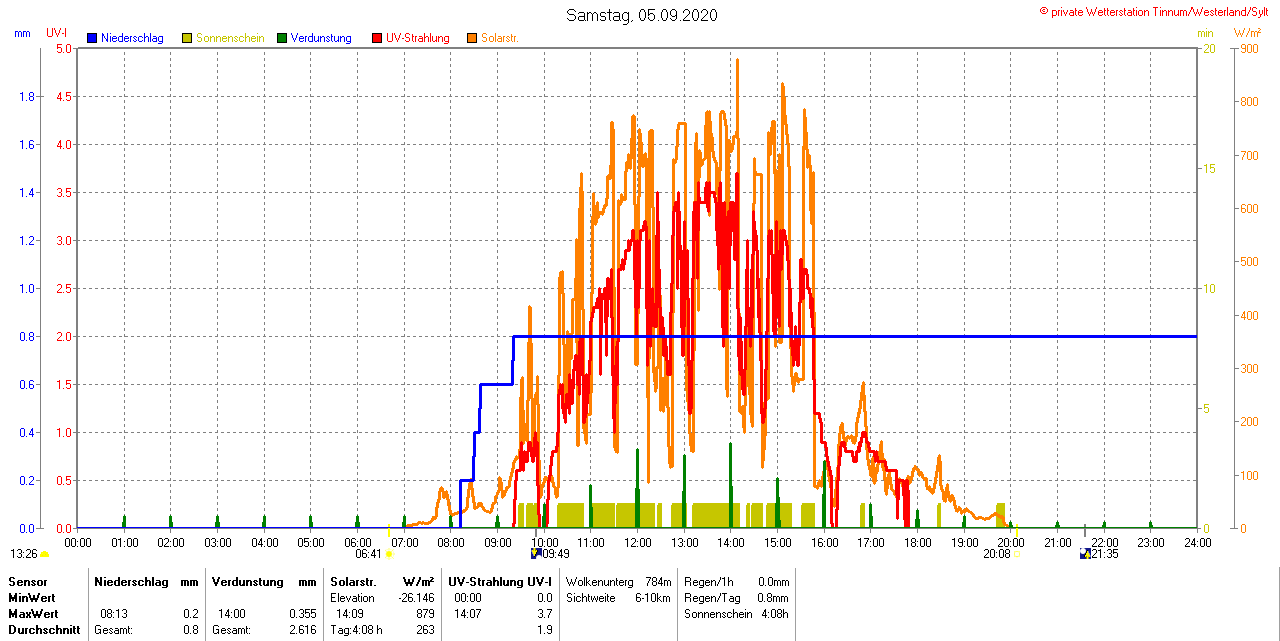Click the sun icon beside 13:26
Screen dimensions: 1280x641
coord(44,554)
